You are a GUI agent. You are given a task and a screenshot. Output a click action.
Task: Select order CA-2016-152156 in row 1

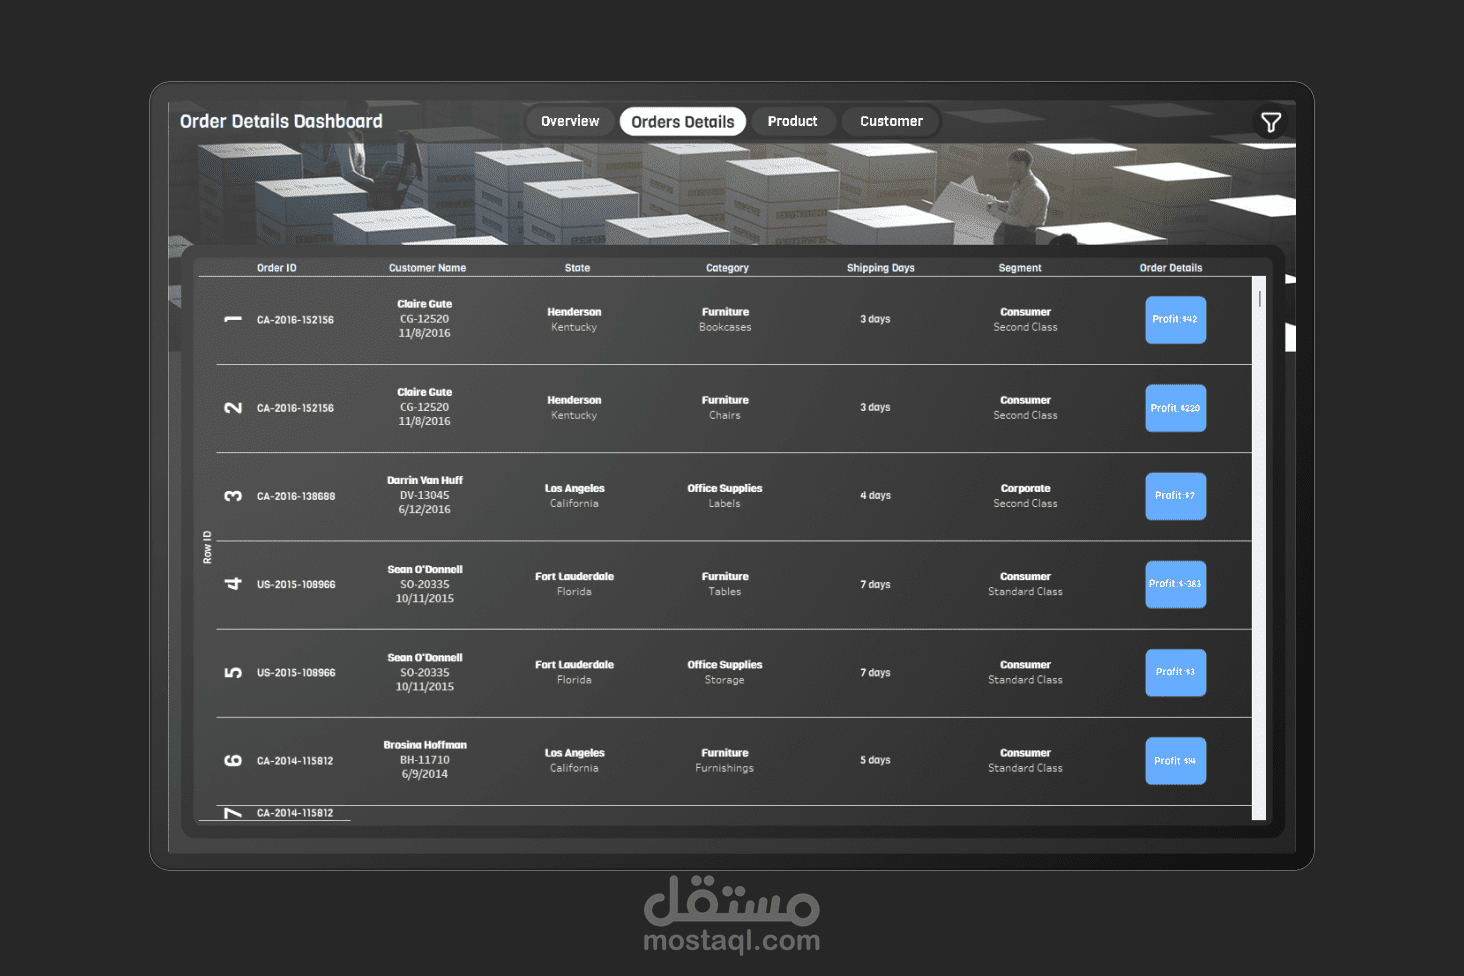[295, 320]
